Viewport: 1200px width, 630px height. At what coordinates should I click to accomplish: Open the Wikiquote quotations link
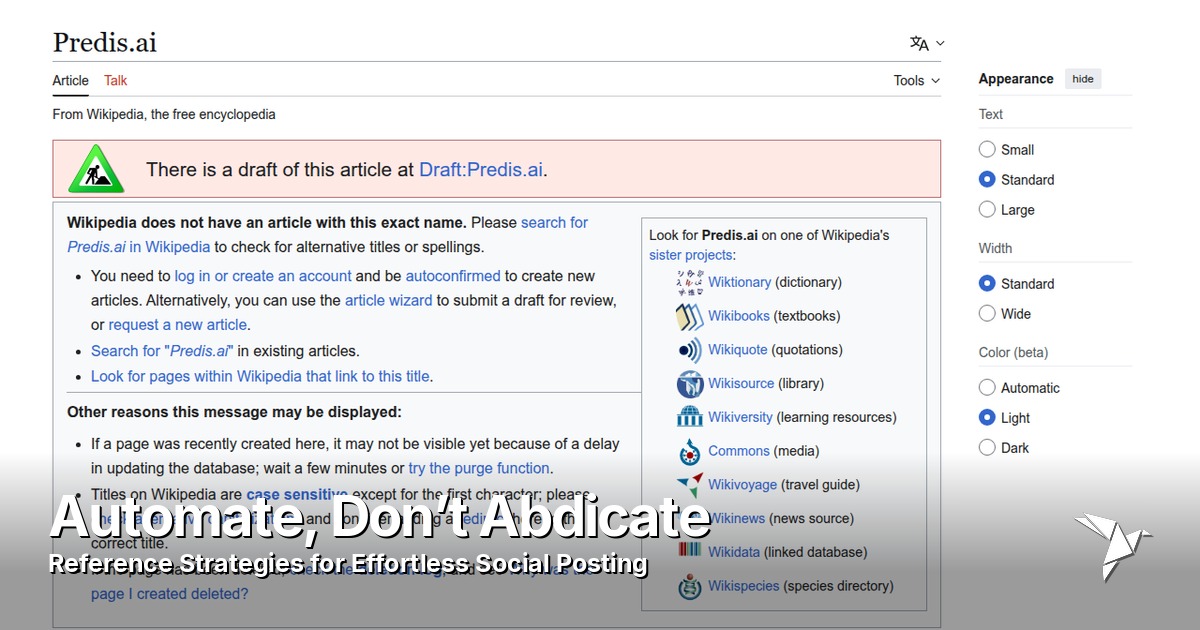point(738,350)
